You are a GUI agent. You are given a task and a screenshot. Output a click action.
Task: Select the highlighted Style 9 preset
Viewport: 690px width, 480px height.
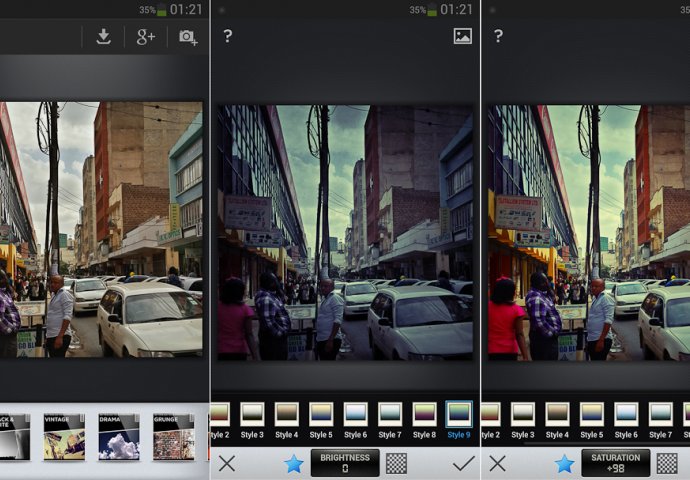[459, 415]
